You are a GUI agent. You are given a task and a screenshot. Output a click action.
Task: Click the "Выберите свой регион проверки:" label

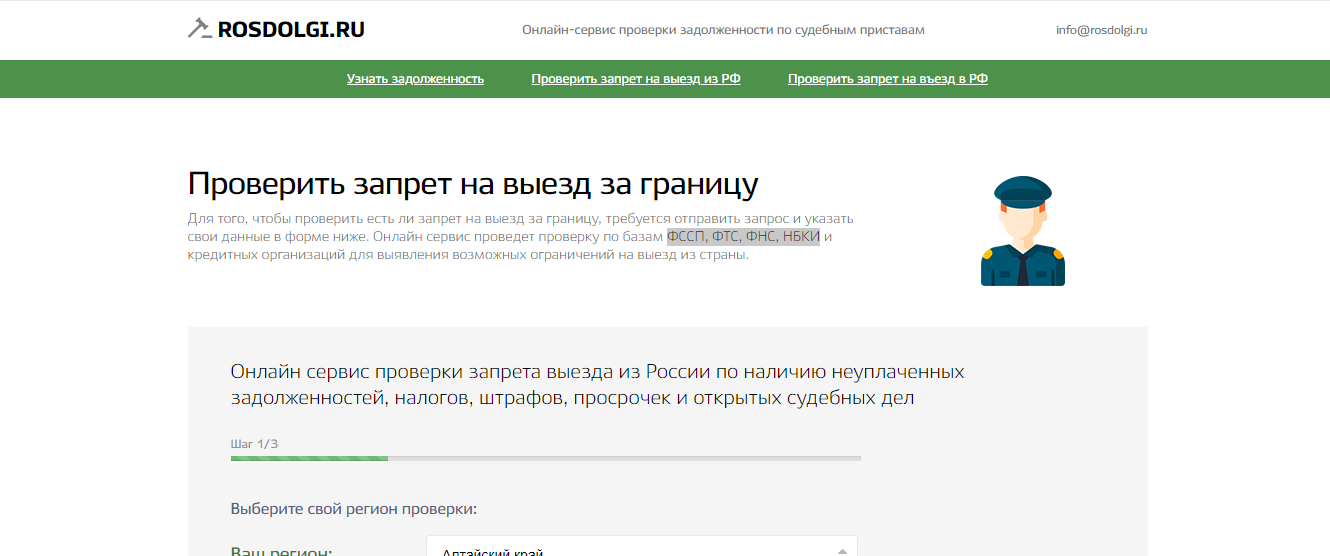[x=354, y=509]
